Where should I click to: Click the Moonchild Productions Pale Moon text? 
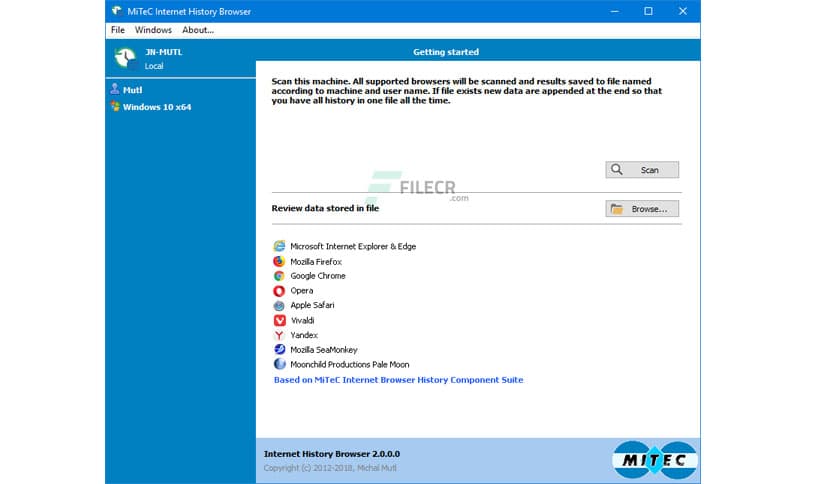(350, 364)
